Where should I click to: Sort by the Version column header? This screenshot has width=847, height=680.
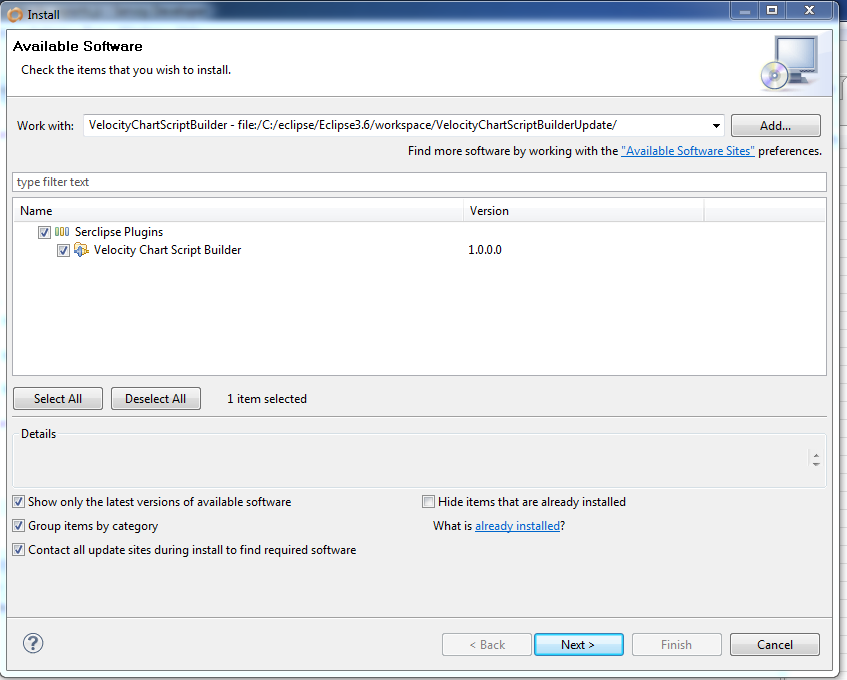coord(583,211)
